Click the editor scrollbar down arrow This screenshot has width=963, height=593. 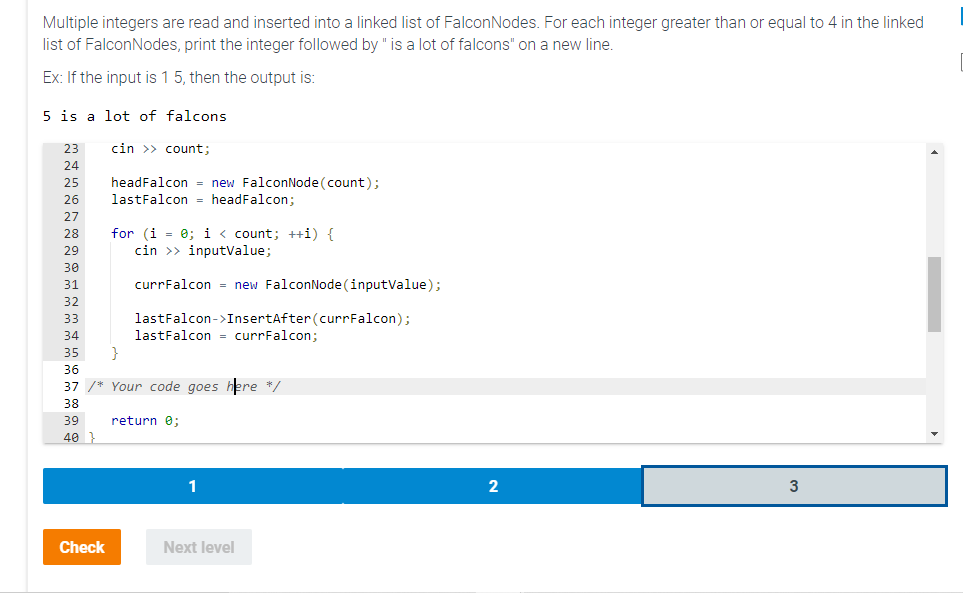click(x=934, y=432)
